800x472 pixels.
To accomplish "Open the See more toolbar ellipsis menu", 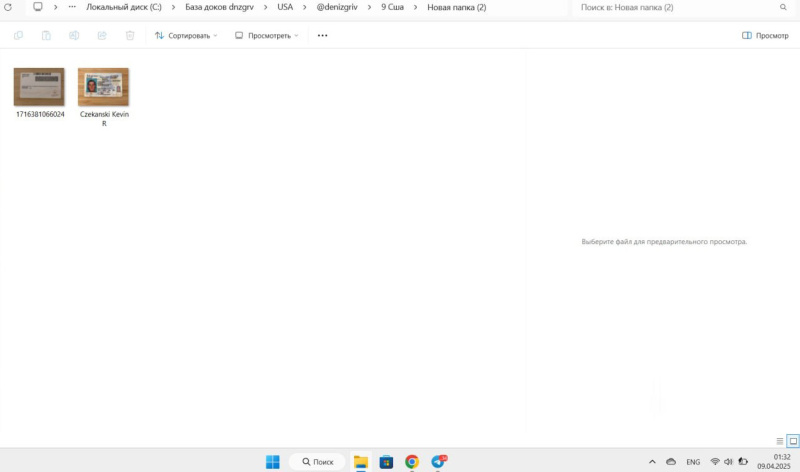I will 322,35.
